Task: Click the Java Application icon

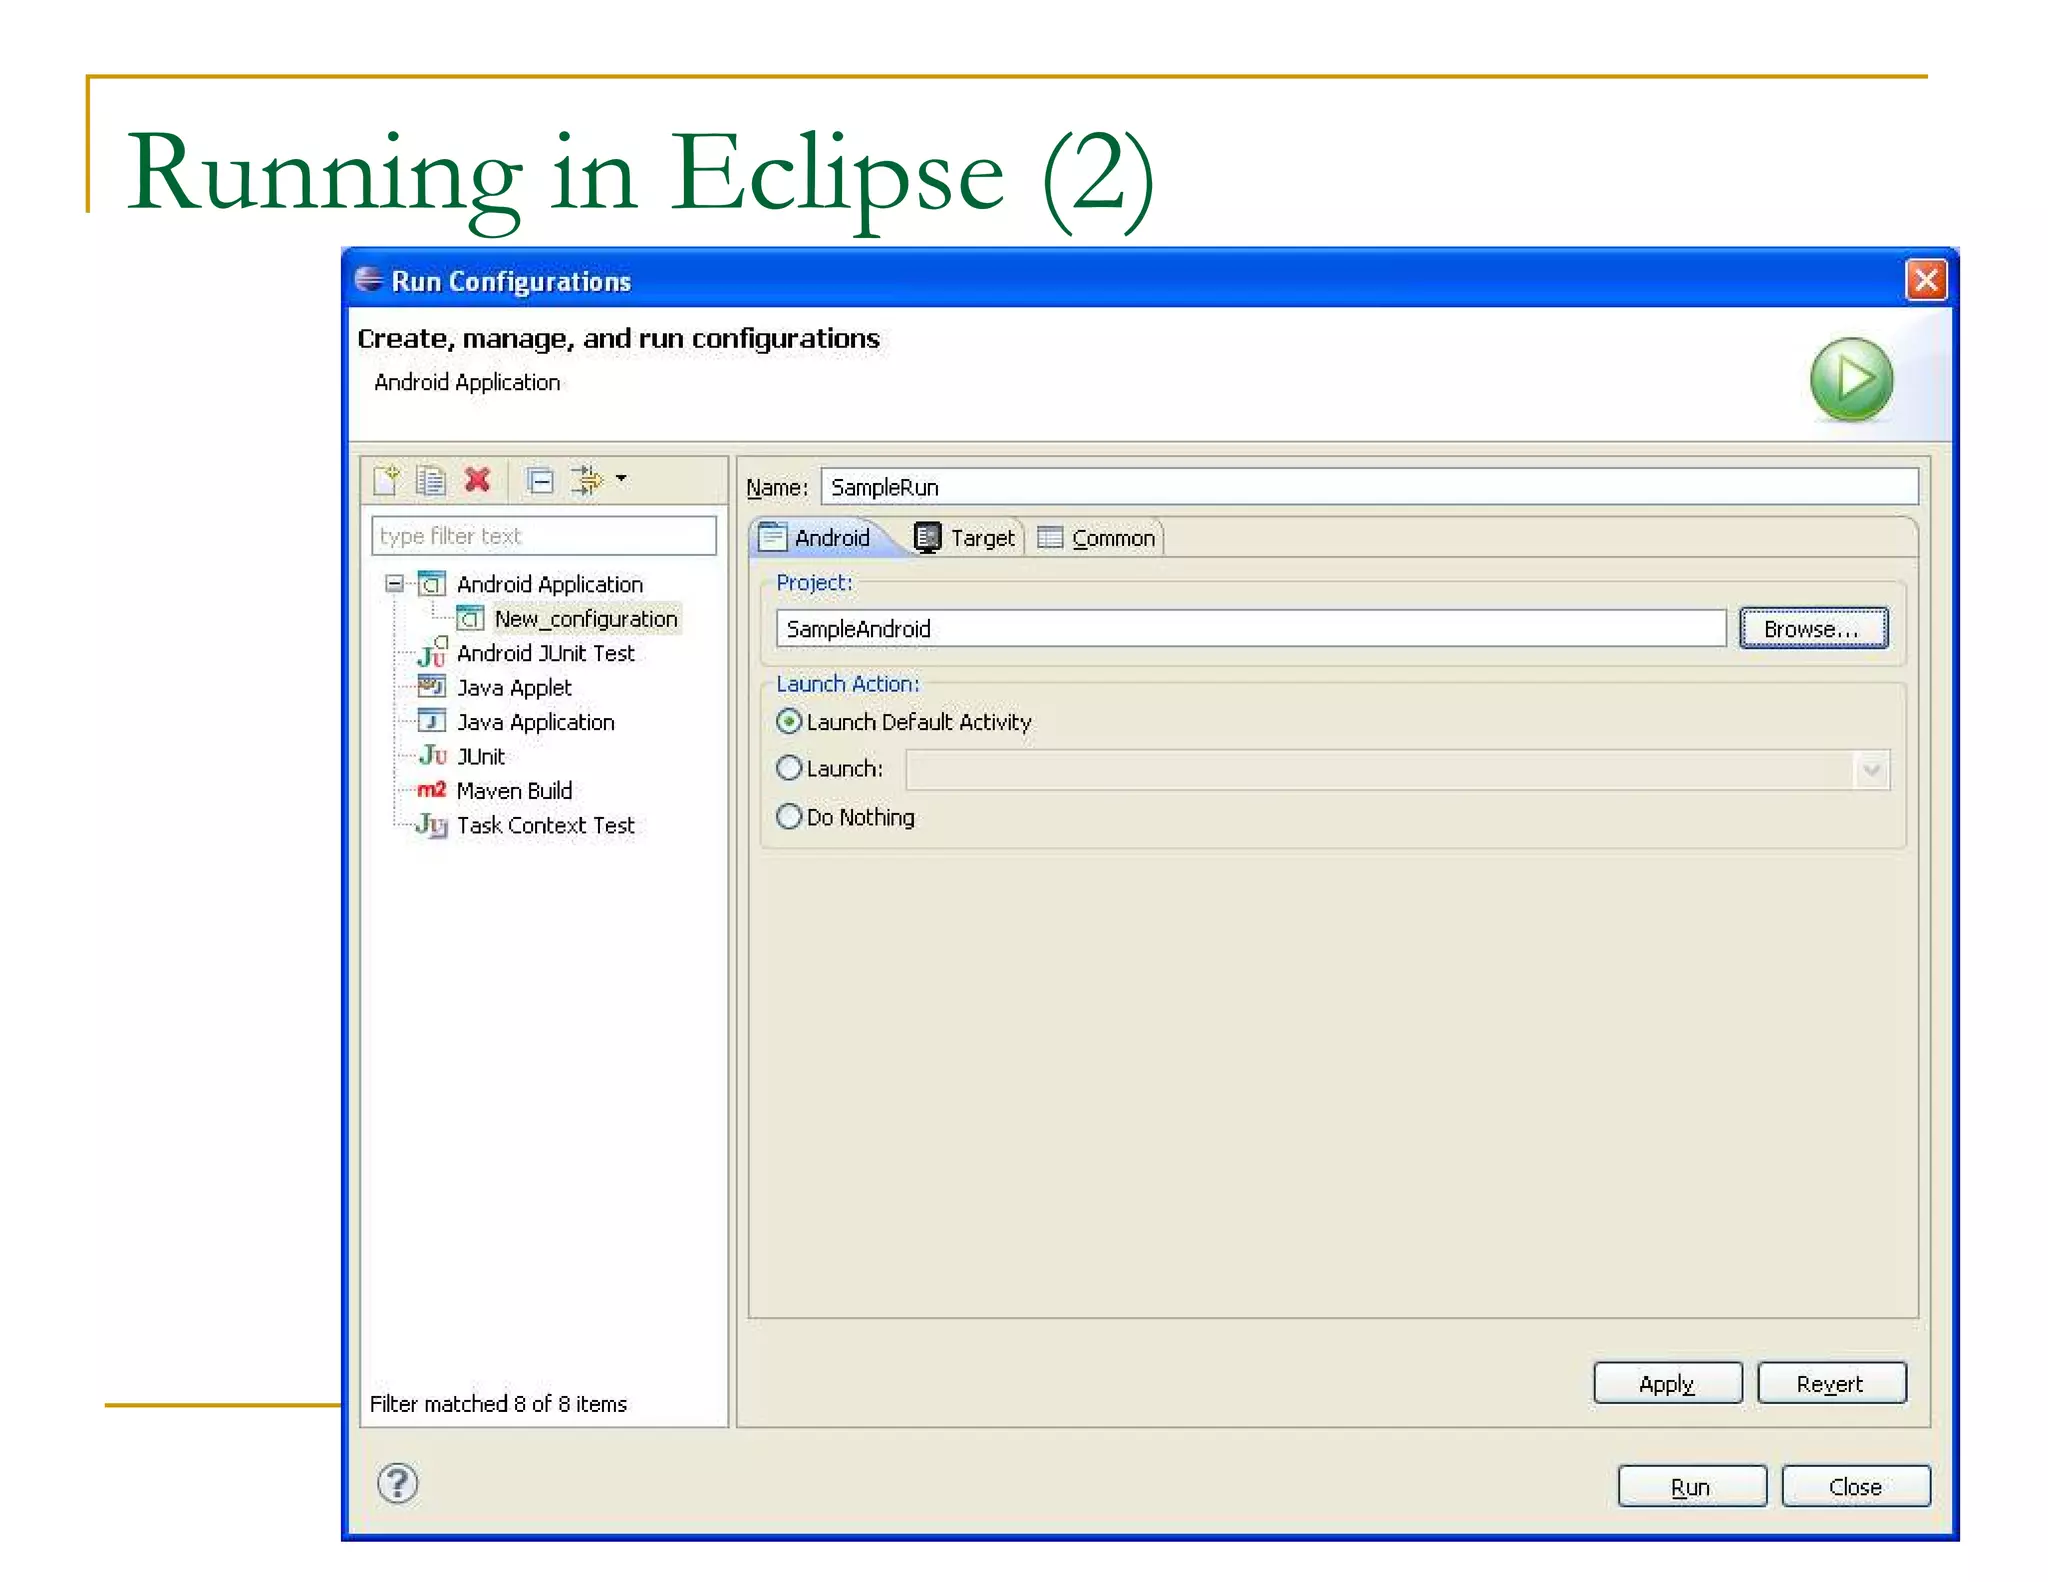Action: point(431,721)
